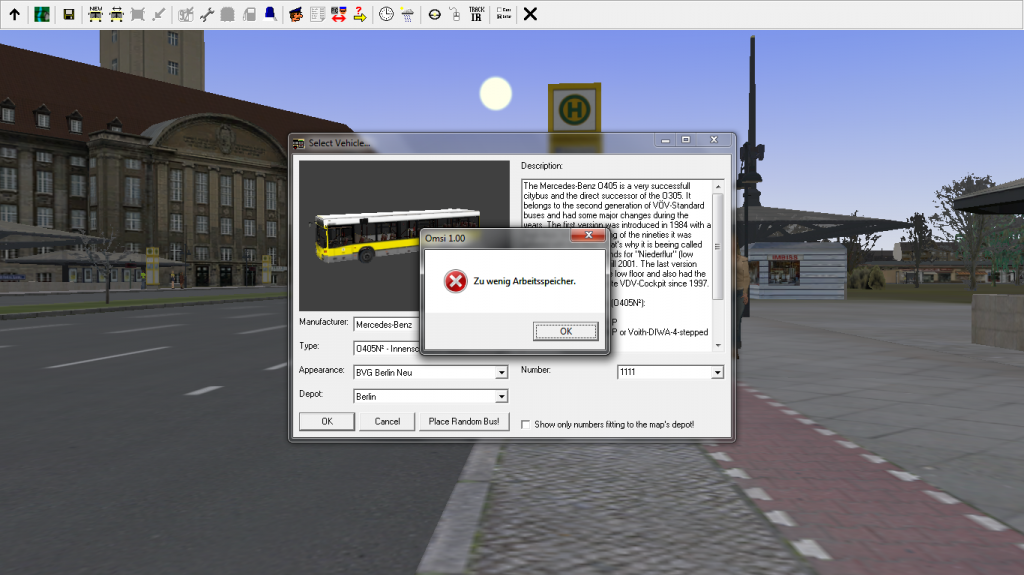Close the Select Vehicle window

[x=714, y=140]
